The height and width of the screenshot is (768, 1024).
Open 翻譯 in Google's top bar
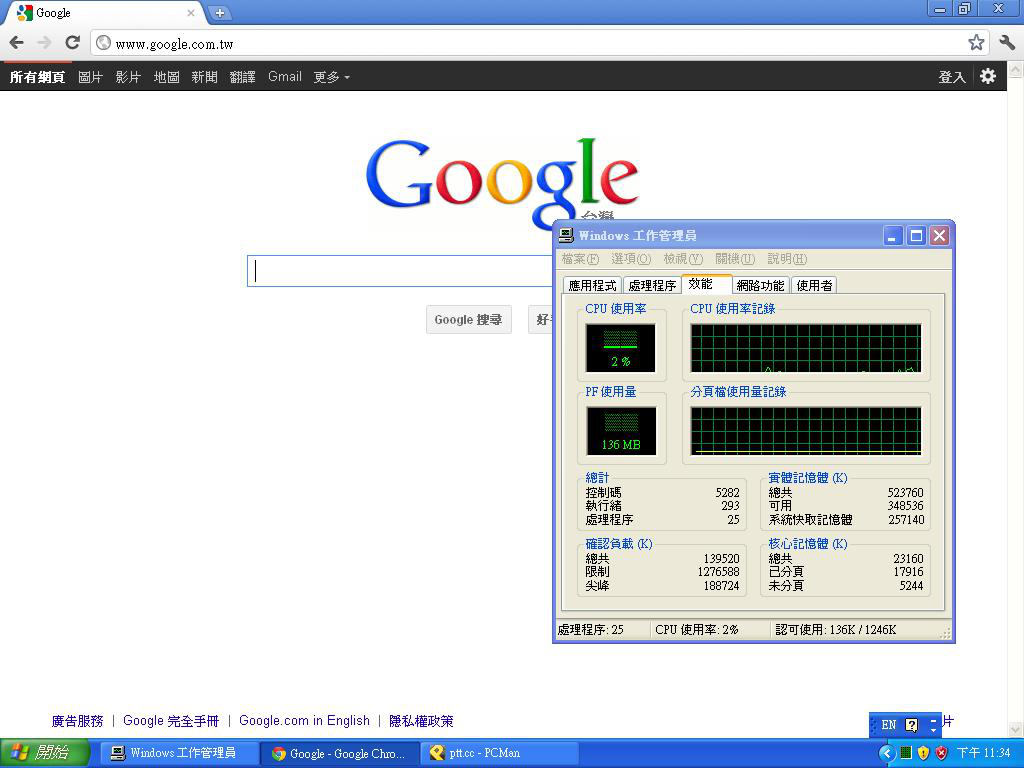click(242, 77)
